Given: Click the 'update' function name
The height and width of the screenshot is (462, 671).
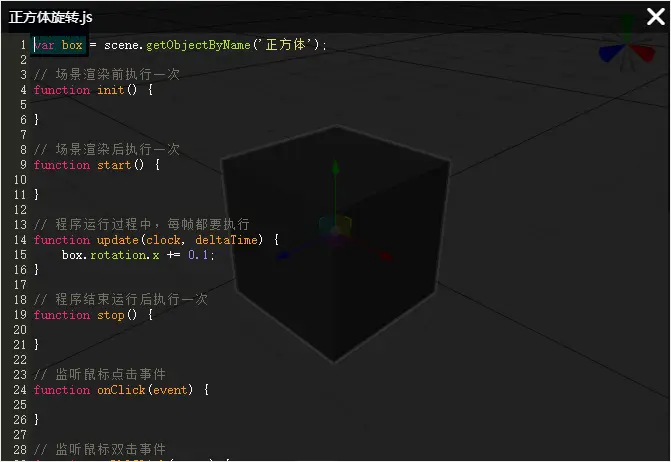Looking at the screenshot, I should click(117, 240).
